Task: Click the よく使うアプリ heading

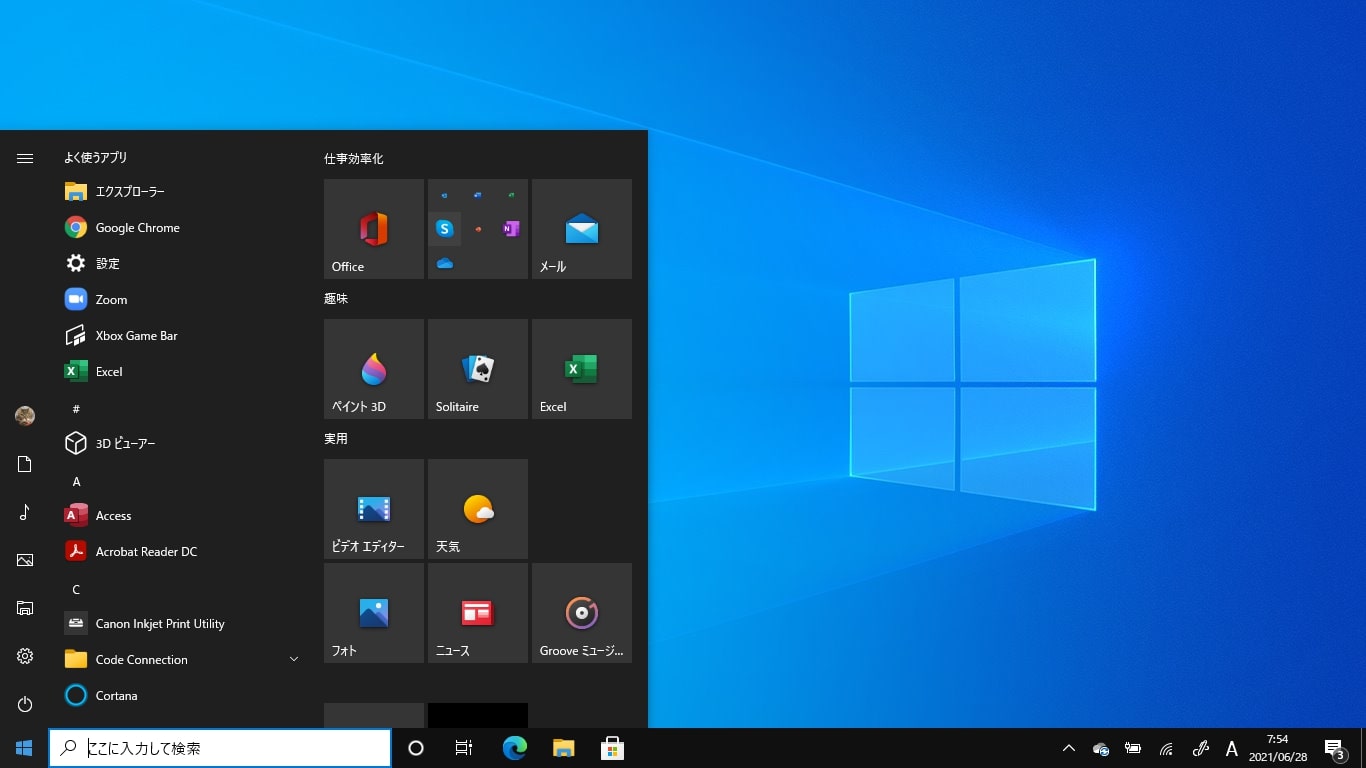Action: [x=96, y=157]
